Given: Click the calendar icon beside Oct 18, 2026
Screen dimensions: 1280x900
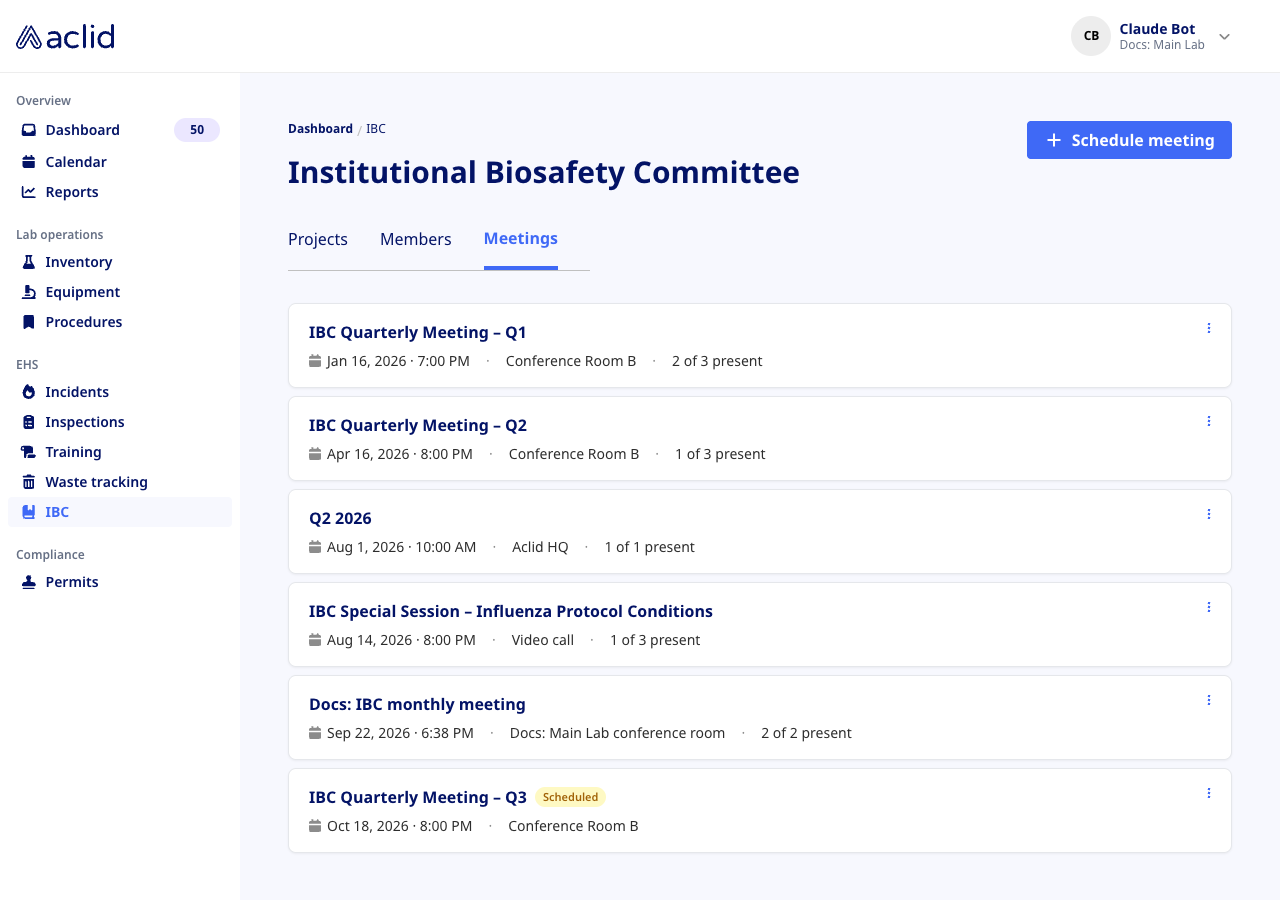Looking at the screenshot, I should click(315, 826).
